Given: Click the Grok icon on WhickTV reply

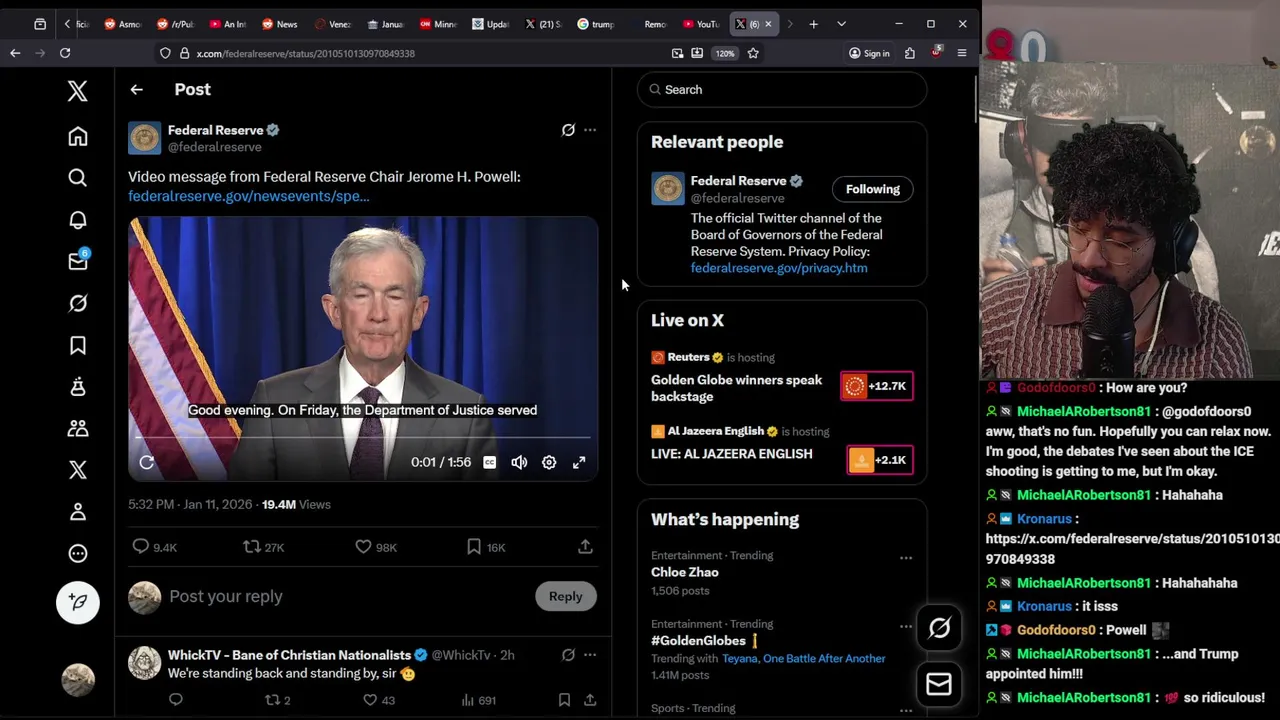Looking at the screenshot, I should tap(568, 655).
